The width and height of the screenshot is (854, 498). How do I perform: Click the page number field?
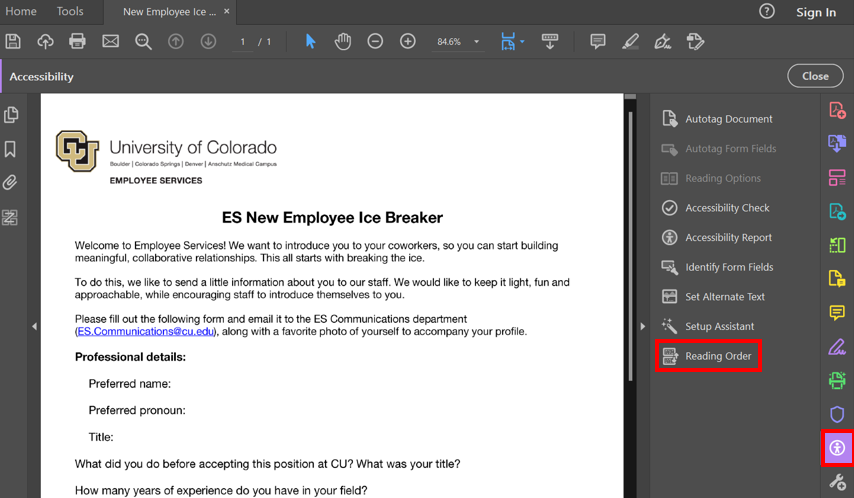point(242,42)
